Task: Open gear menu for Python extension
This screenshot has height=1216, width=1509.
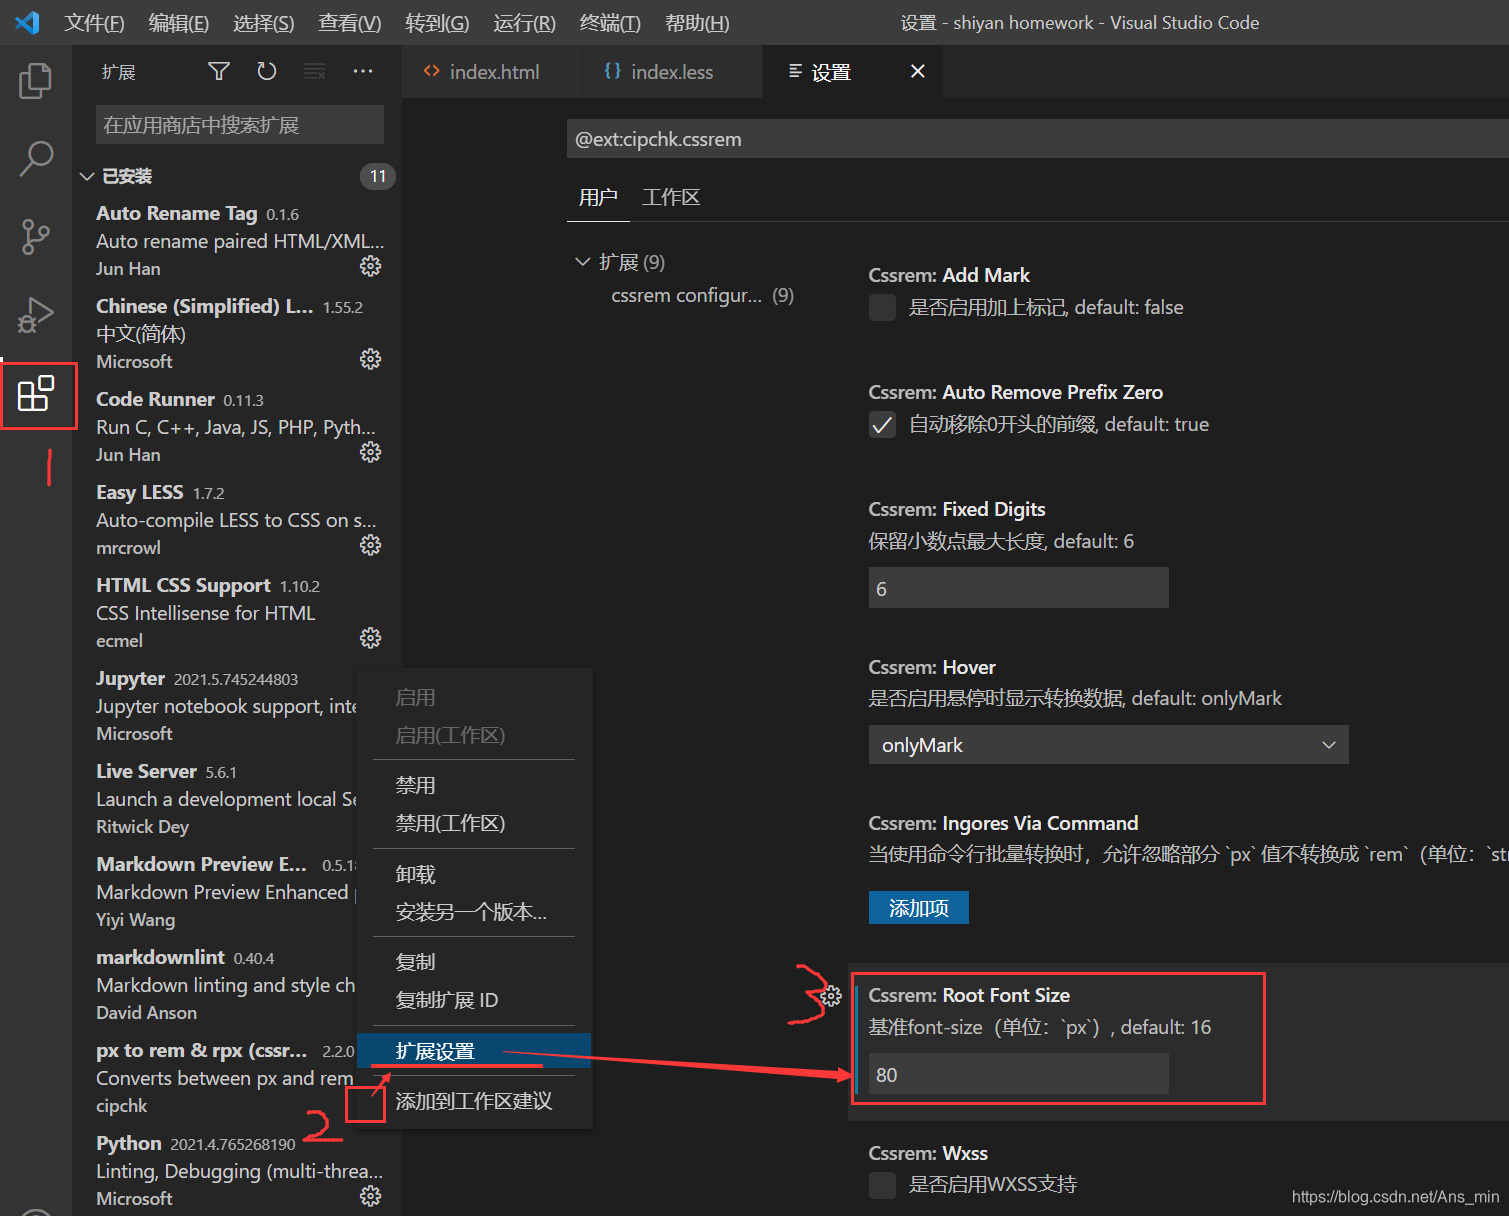Action: (370, 1196)
